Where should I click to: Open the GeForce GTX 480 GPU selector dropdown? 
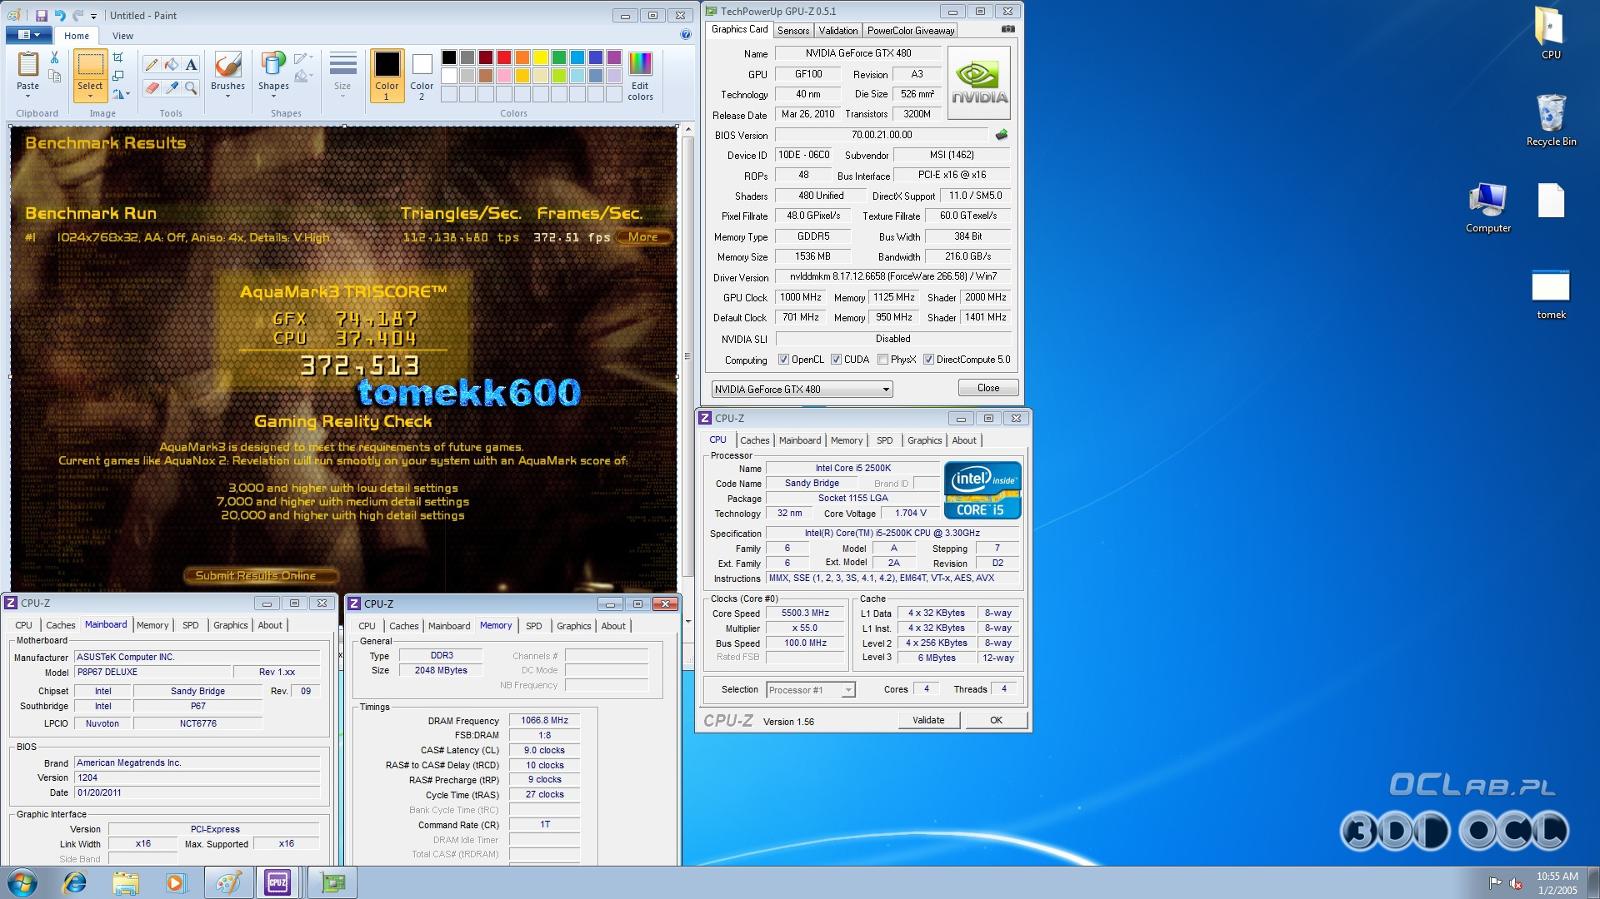(x=802, y=389)
